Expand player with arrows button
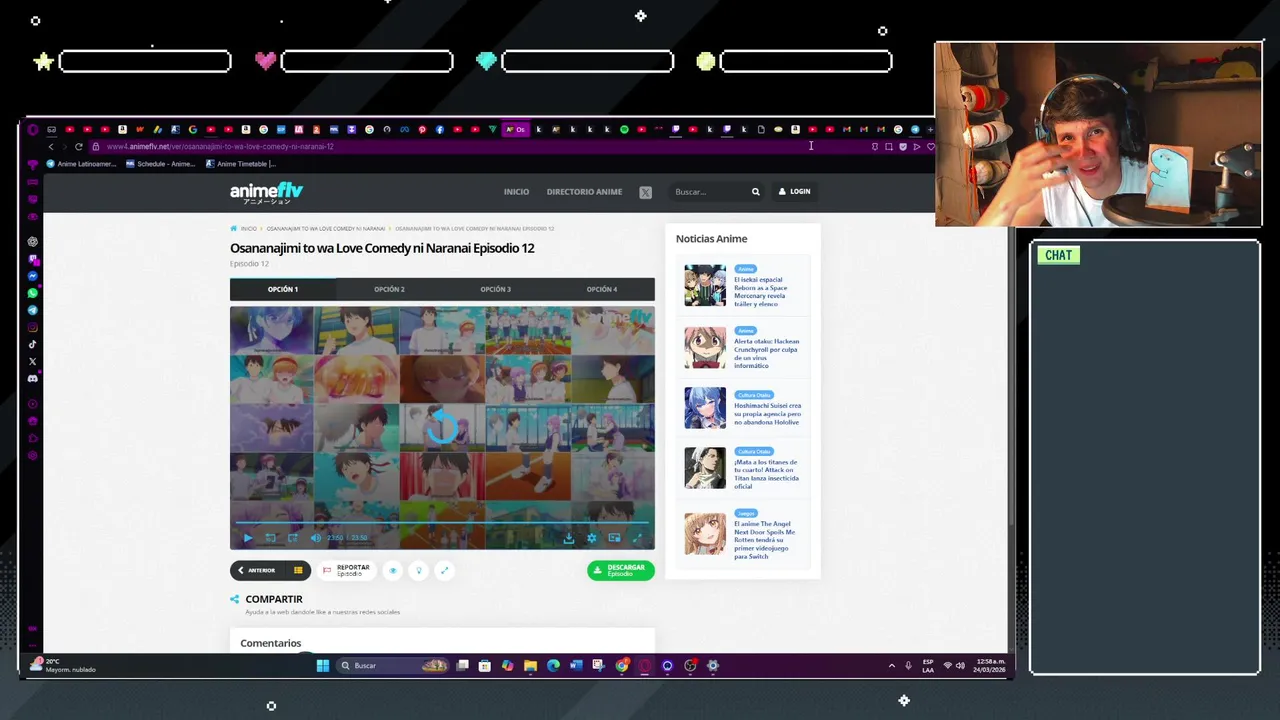Viewport: 1280px width, 720px height. (x=444, y=570)
